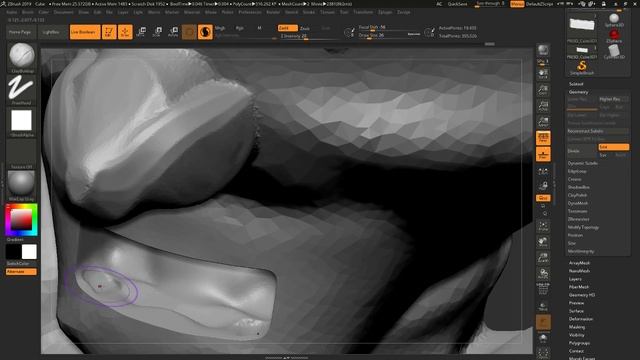The width and height of the screenshot is (640, 360).
Task: Expand the EdgeLoop section
Action: (x=577, y=171)
